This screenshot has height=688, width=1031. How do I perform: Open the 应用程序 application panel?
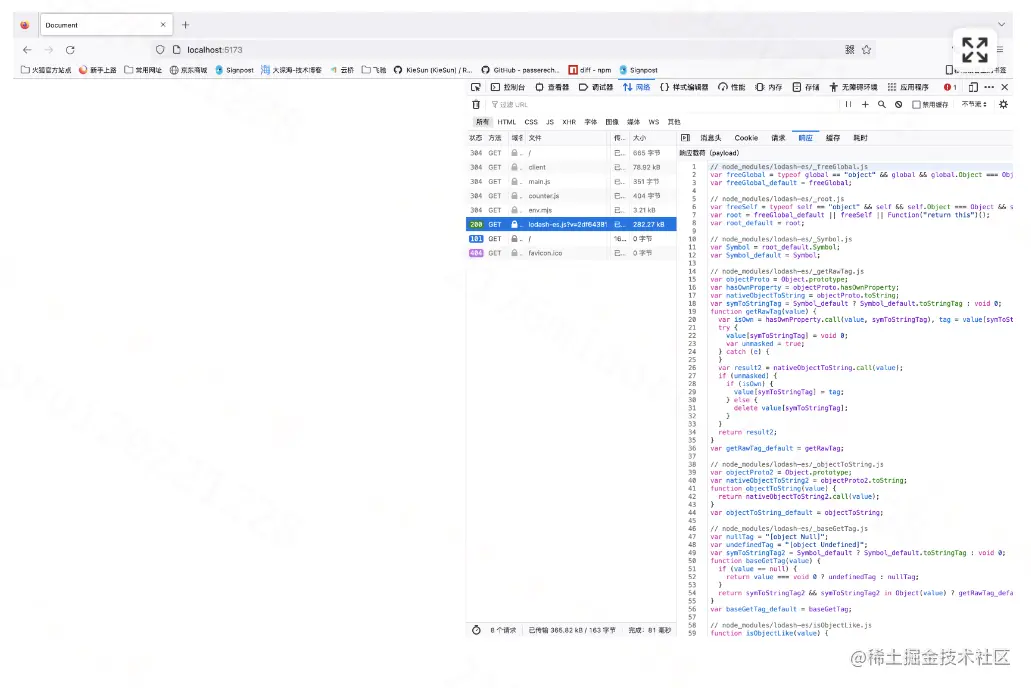click(x=908, y=87)
